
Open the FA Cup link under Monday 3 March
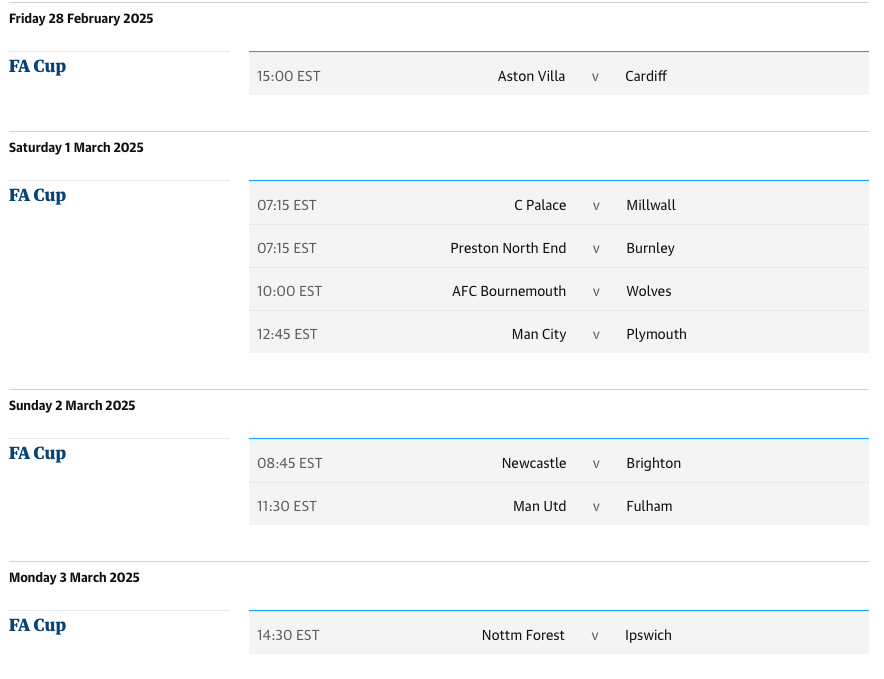click(37, 626)
